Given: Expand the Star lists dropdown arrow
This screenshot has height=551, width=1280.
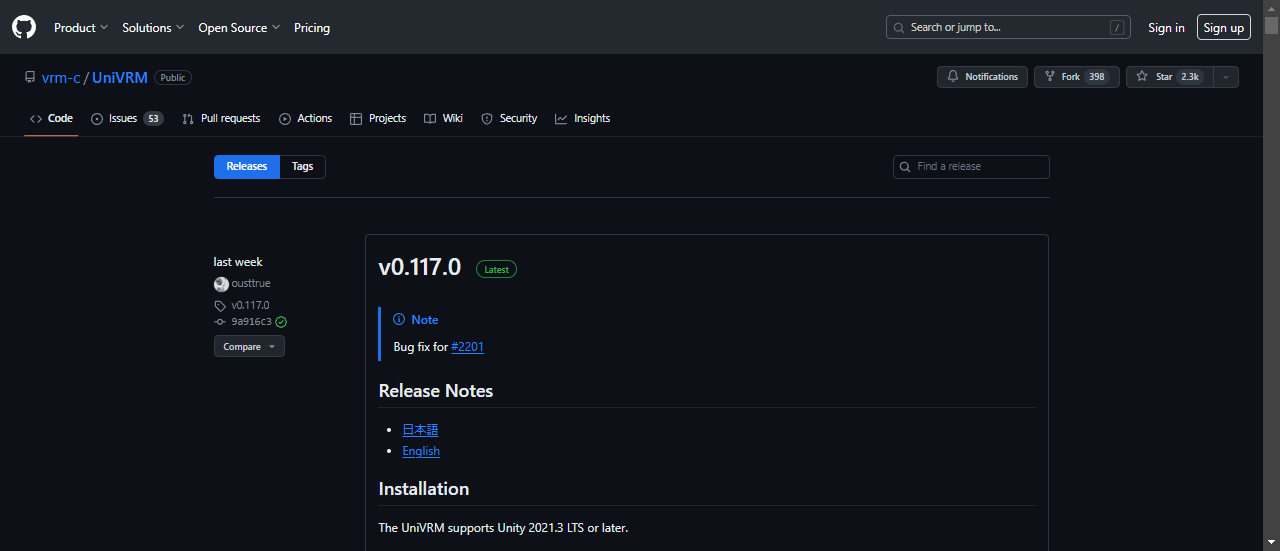Looking at the screenshot, I should click(1226, 77).
